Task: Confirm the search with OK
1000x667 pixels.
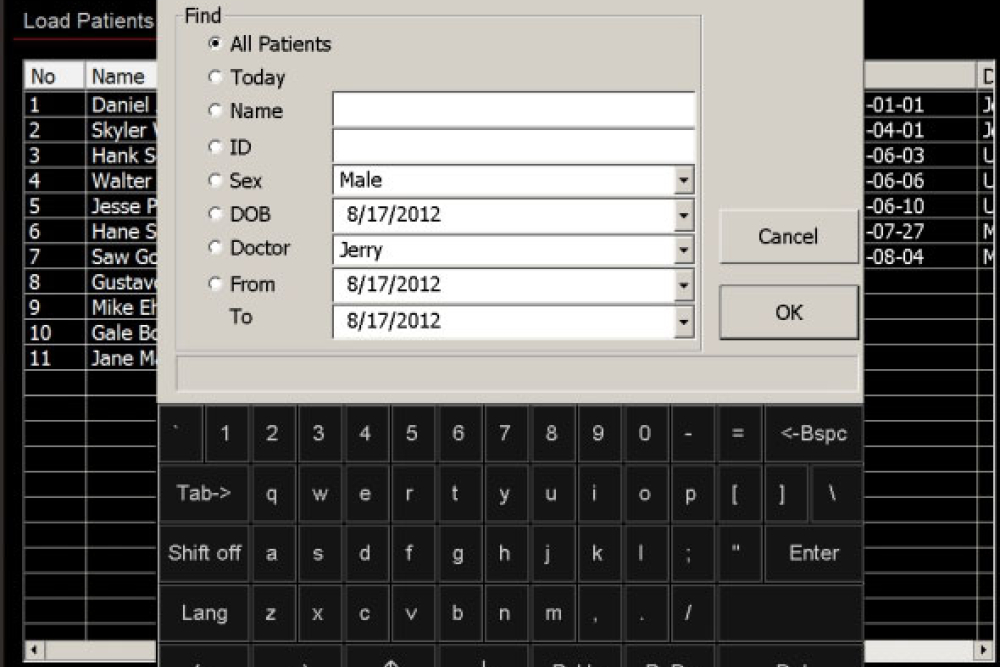Action: [x=788, y=312]
